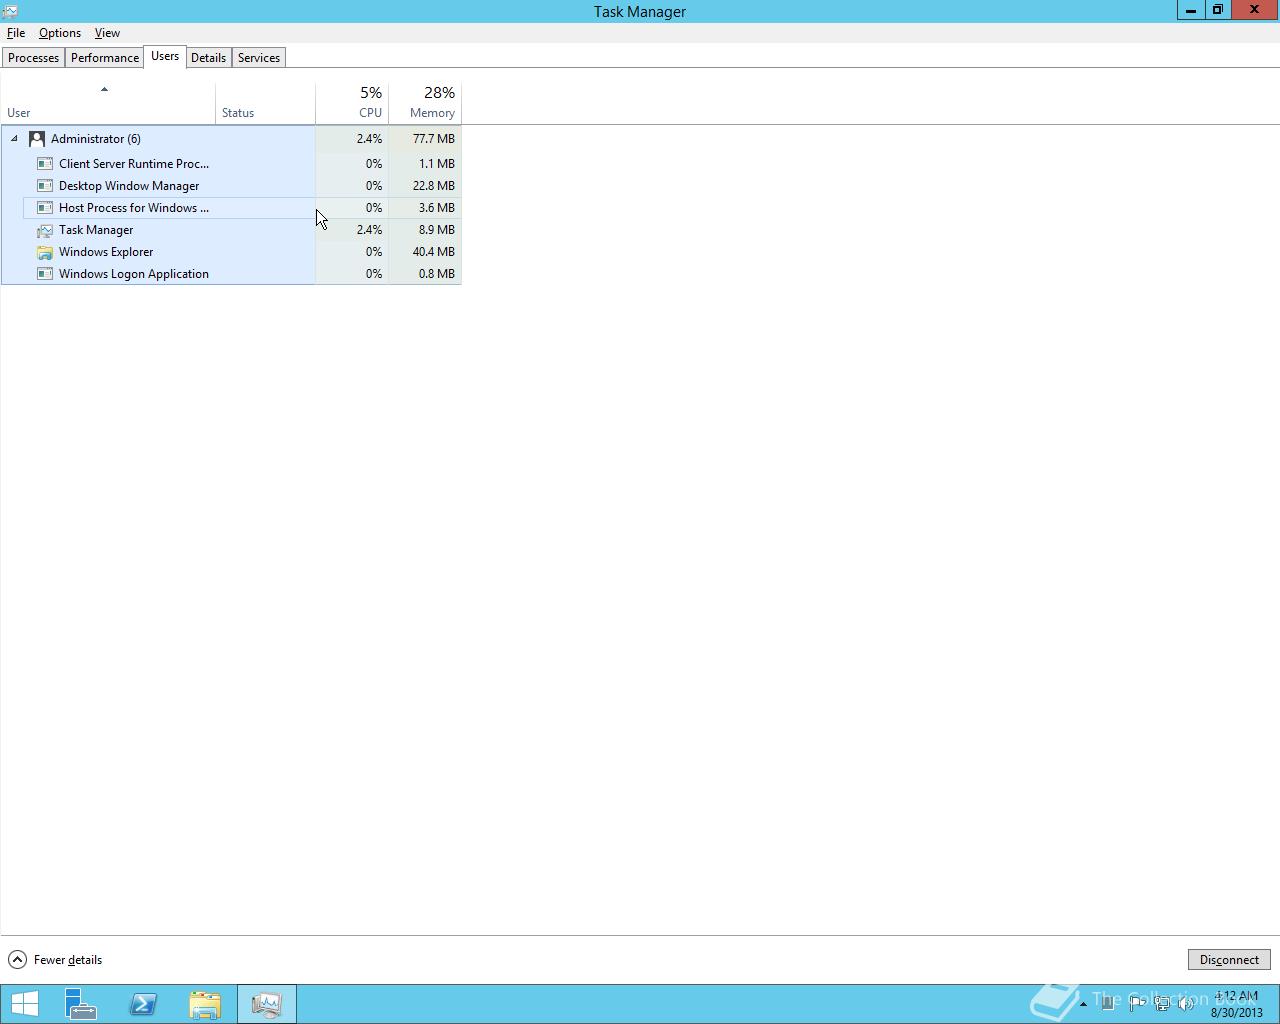Screen dimensions: 1280x1024
Task: Switch to the Processes tab
Action: [x=33, y=58]
